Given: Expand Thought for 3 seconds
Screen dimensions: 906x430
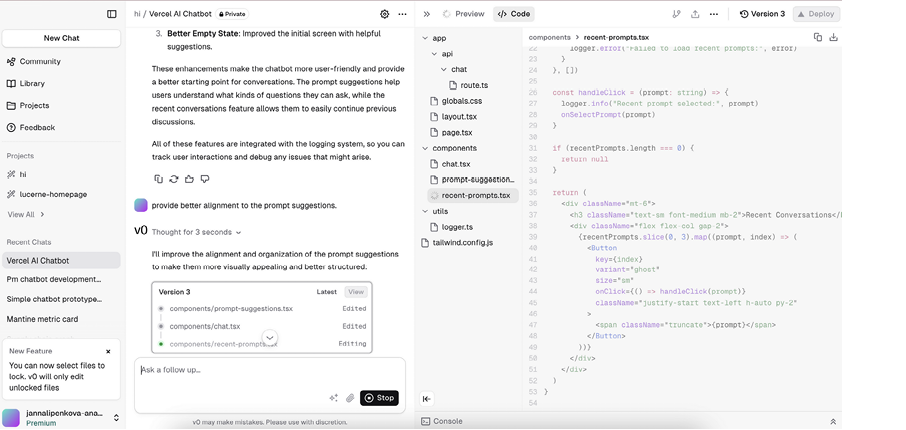Looking at the screenshot, I should (196, 232).
